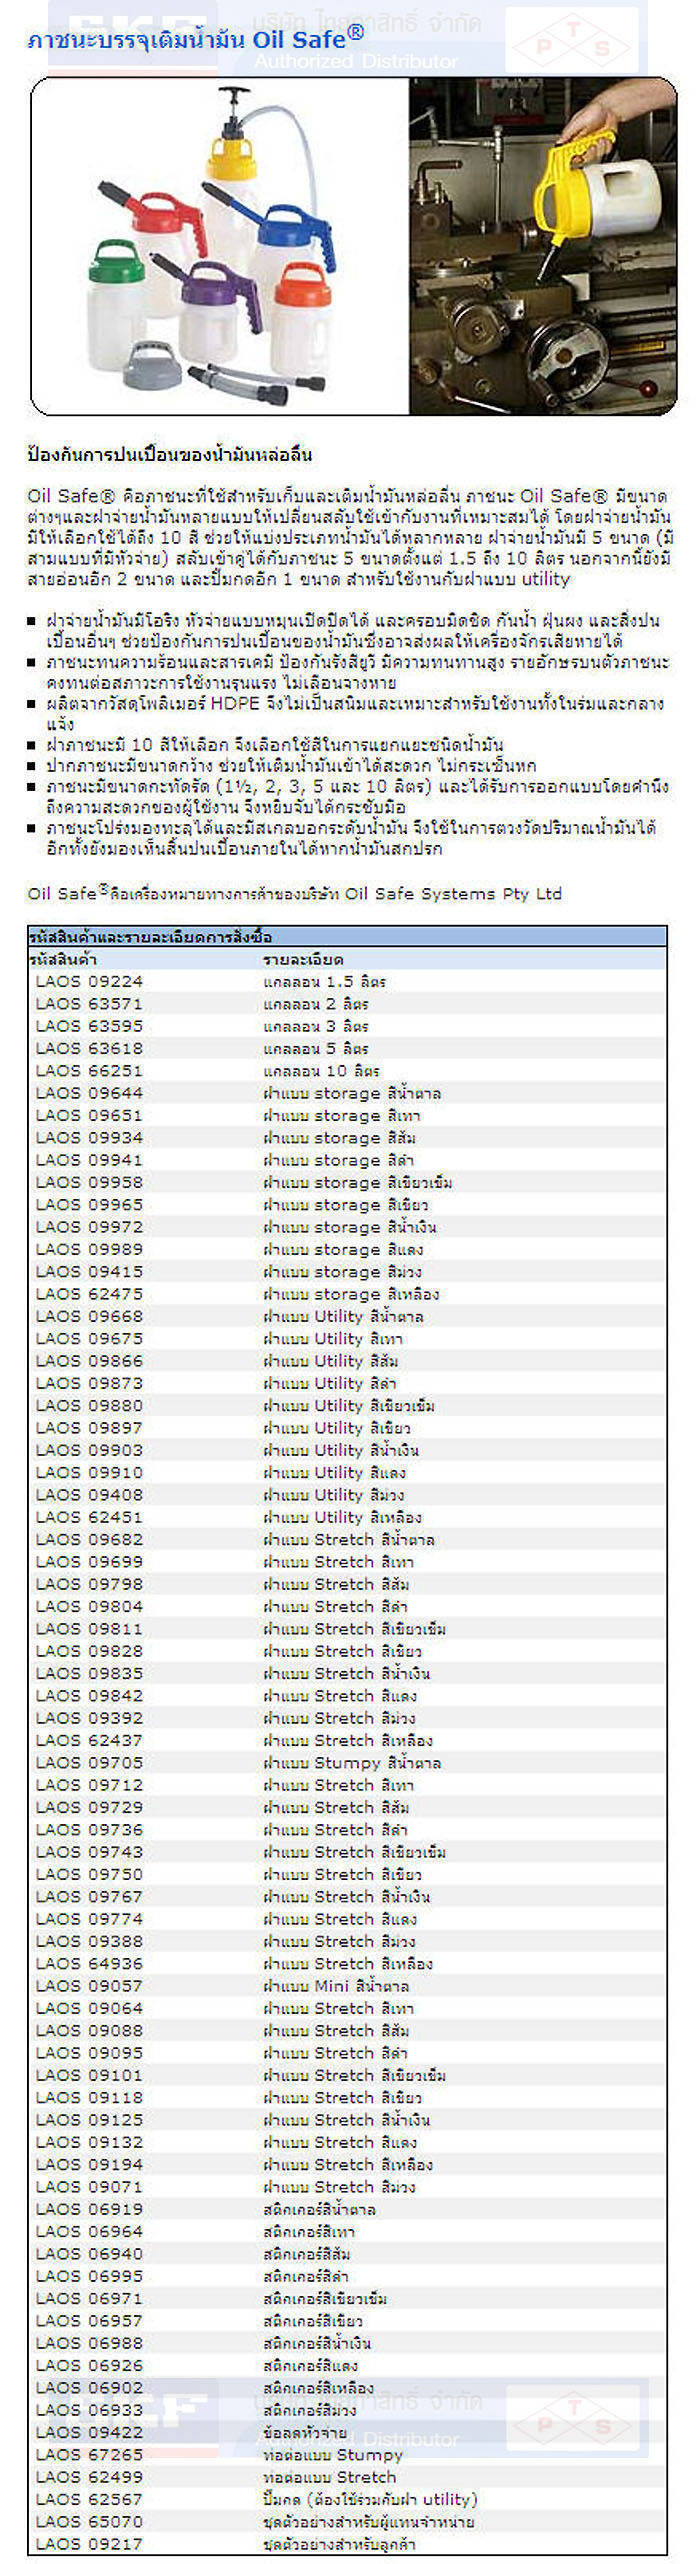The width and height of the screenshot is (700, 2564).
Task: Select product code LAOS 09866
Action: 89,1361
